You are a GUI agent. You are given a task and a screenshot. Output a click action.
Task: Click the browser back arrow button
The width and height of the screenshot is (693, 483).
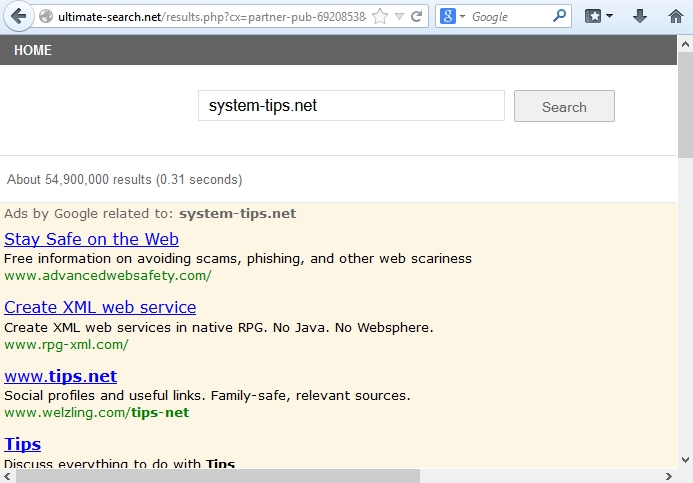tap(17, 17)
